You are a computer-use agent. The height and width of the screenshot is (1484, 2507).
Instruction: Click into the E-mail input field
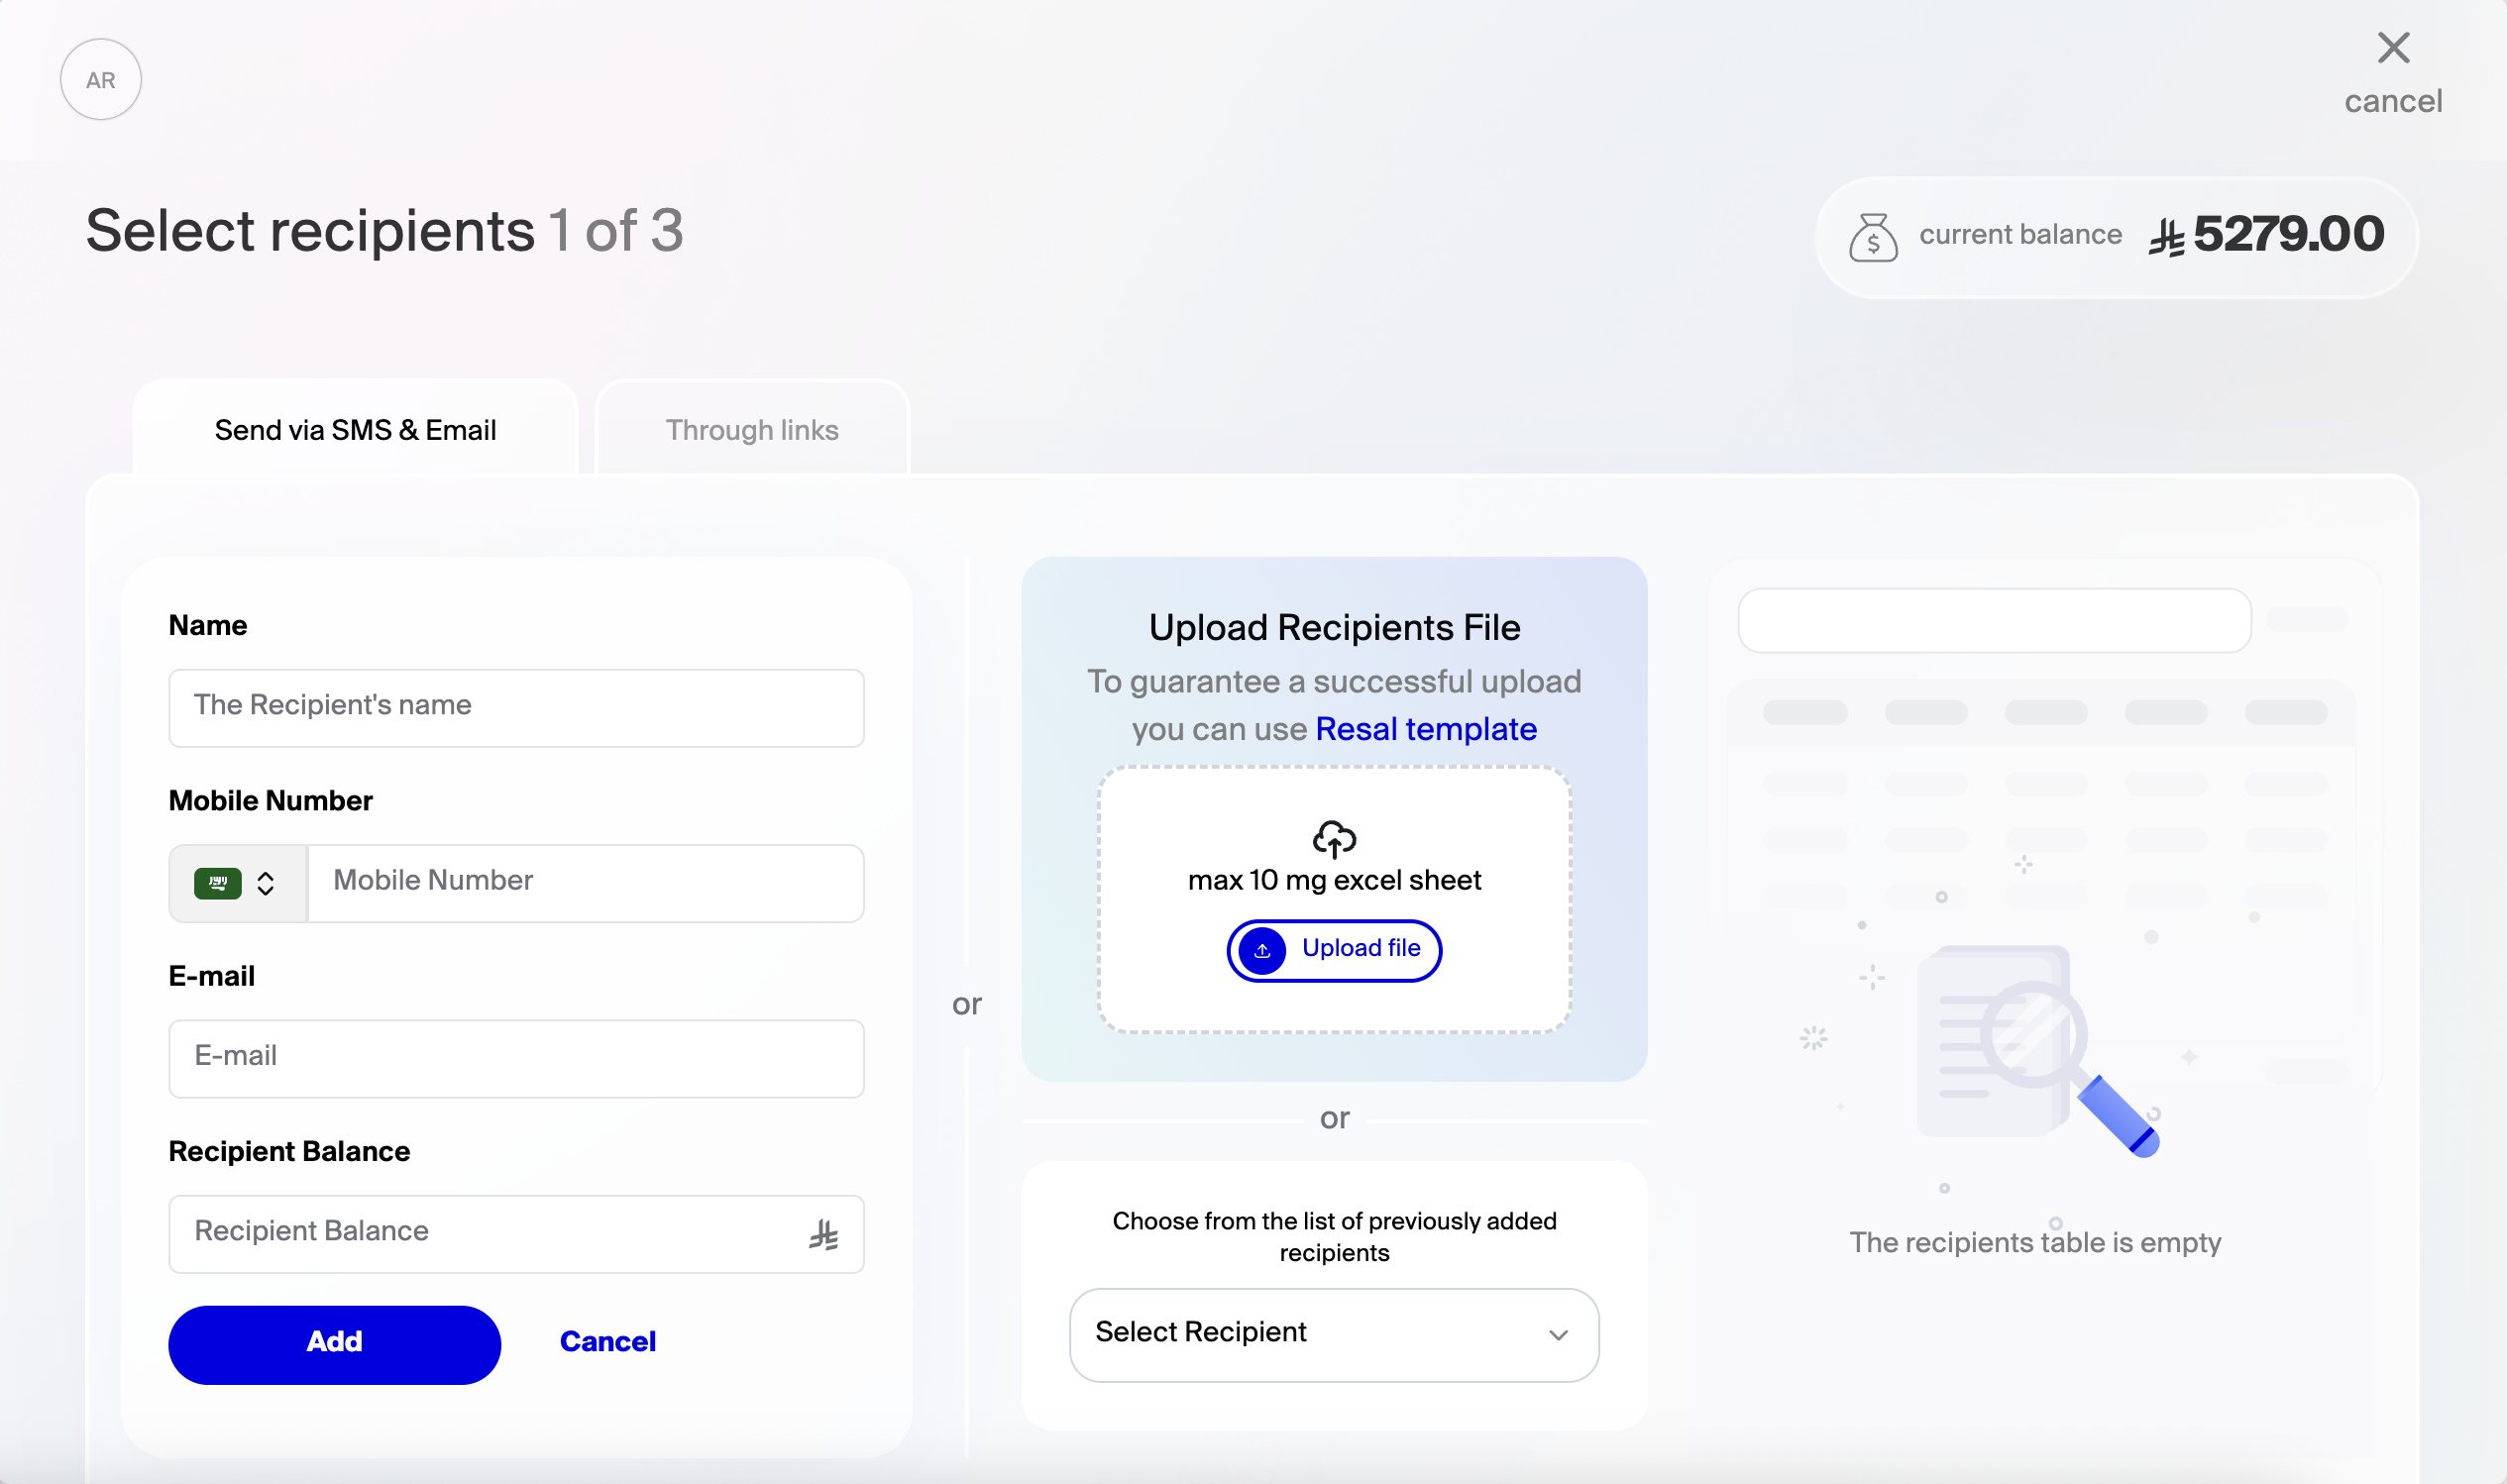(x=516, y=1058)
